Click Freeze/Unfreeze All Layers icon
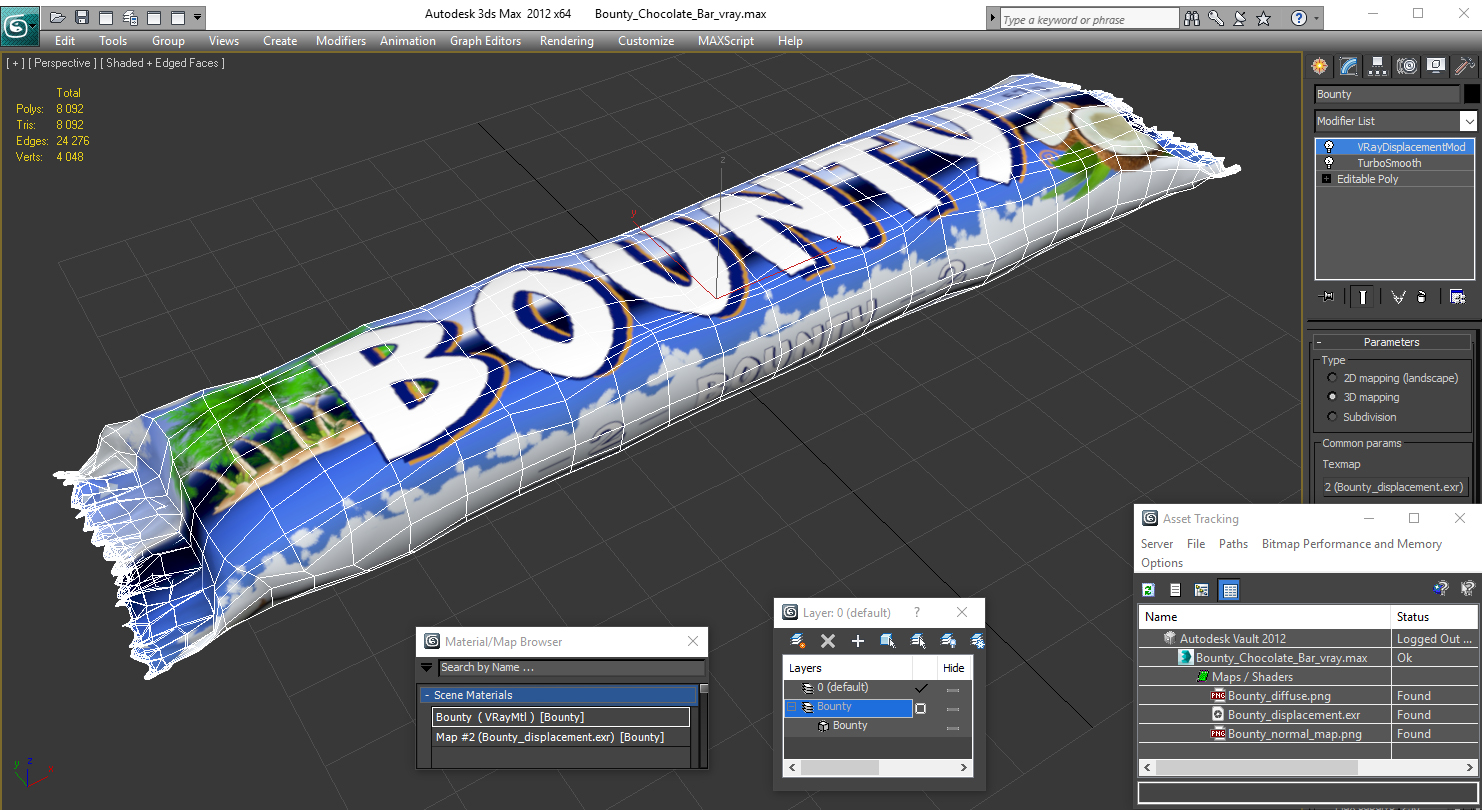The image size is (1482, 810). 977,641
